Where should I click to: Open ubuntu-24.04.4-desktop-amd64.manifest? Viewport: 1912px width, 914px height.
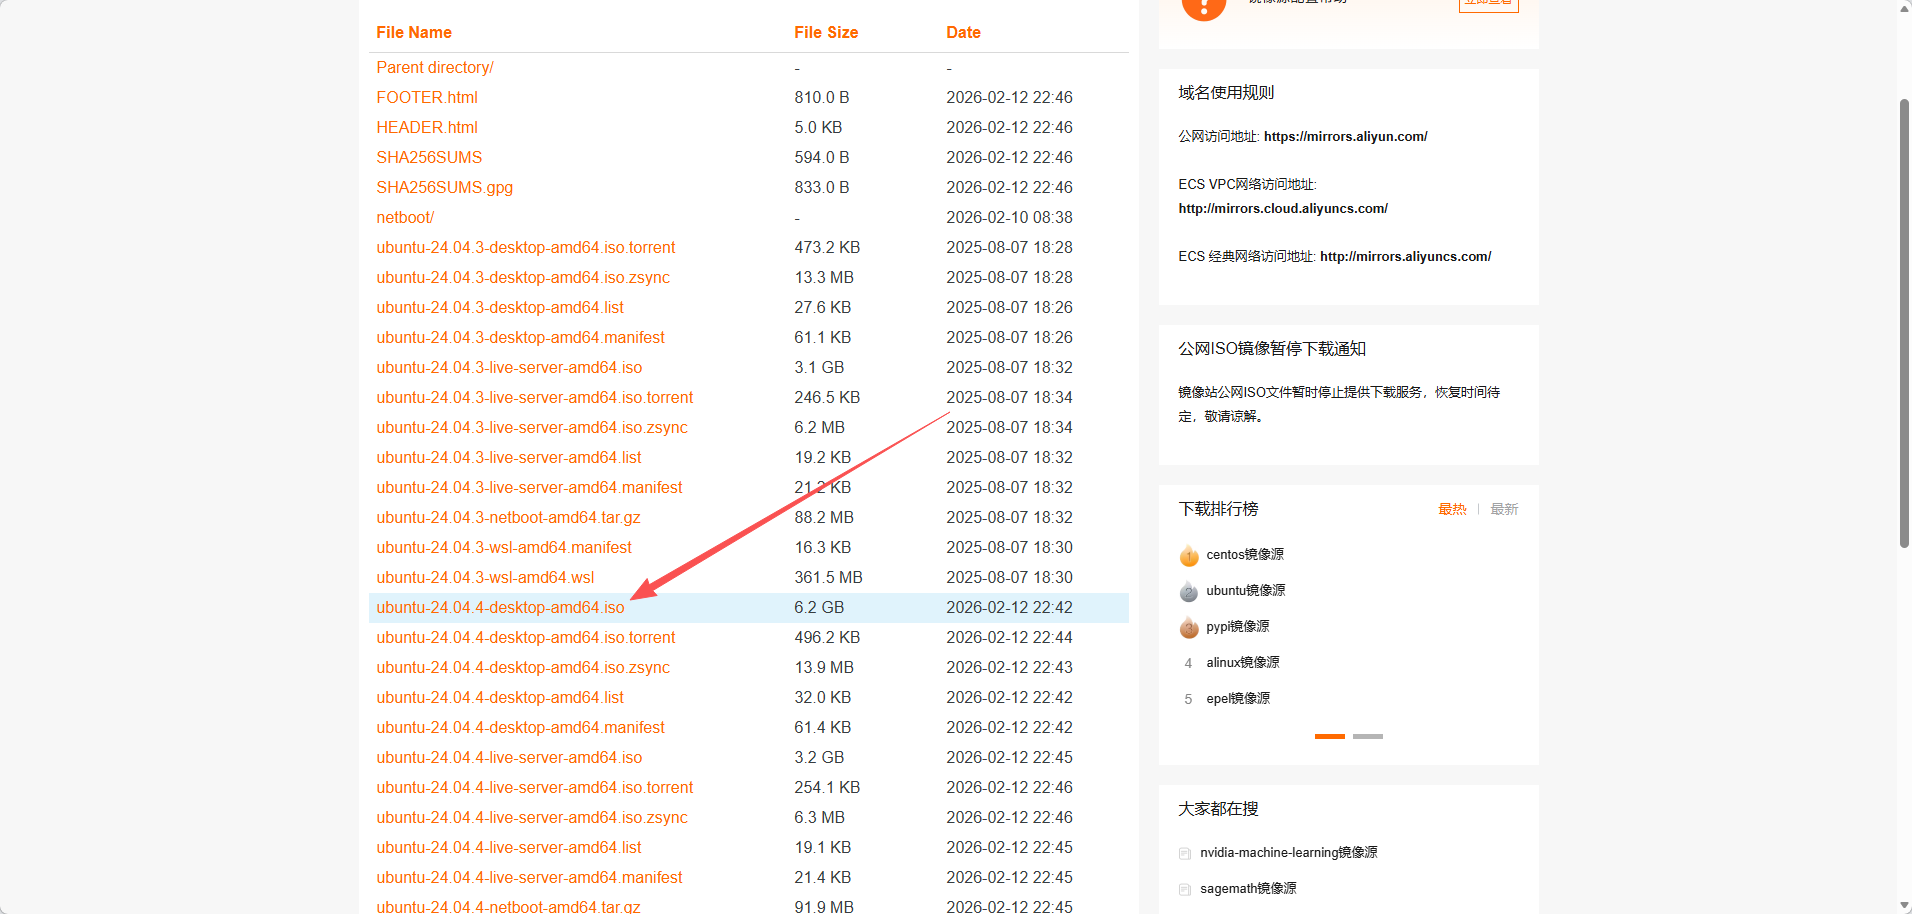pyautogui.click(x=521, y=727)
